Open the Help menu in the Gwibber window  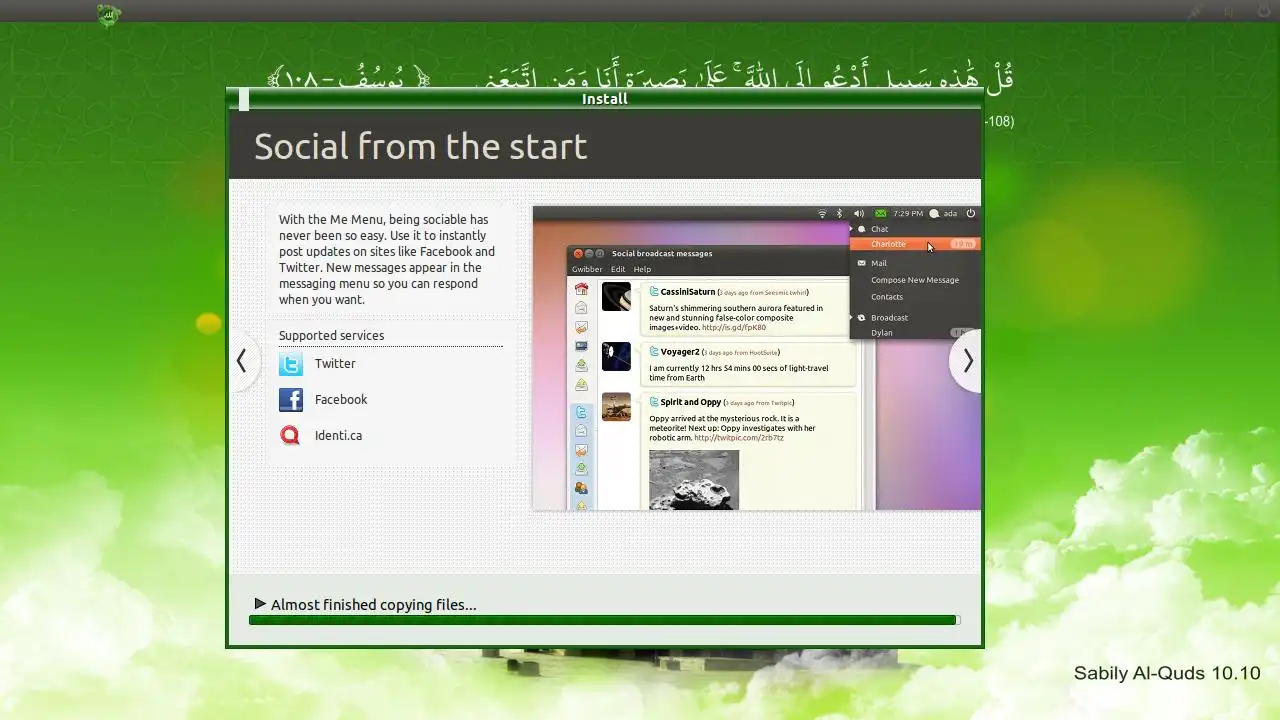pyautogui.click(x=642, y=269)
